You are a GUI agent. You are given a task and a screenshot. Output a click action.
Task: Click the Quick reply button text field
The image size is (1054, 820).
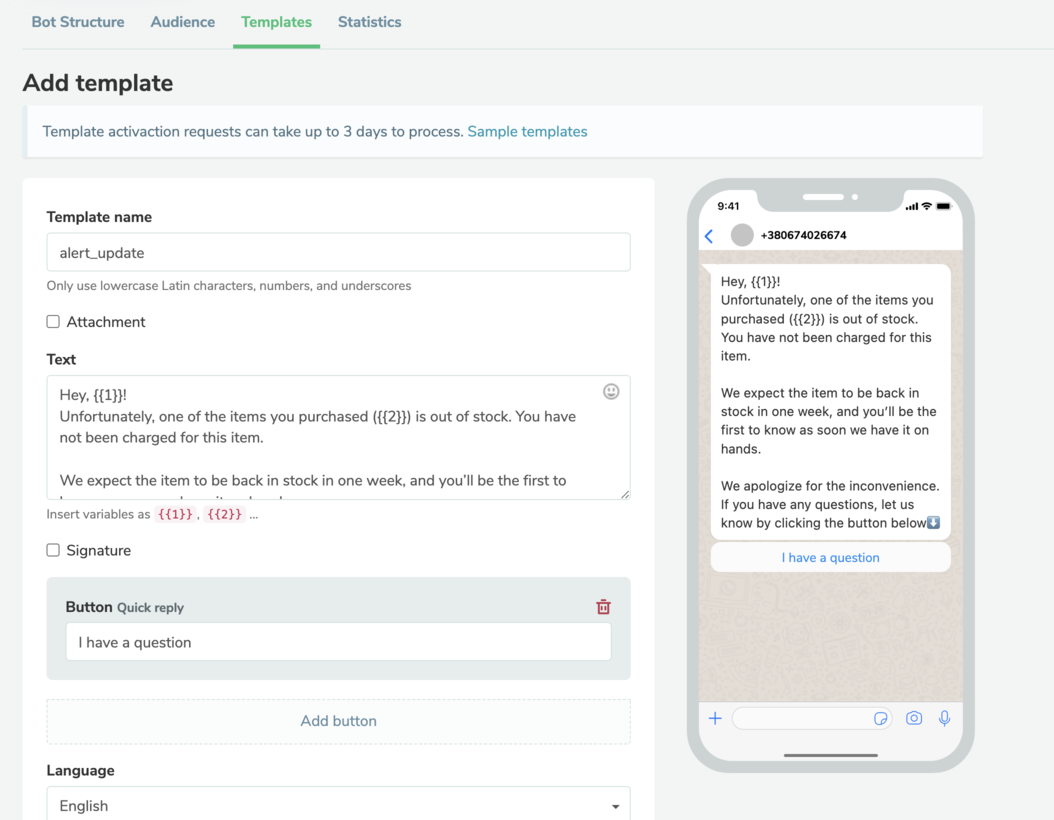(x=338, y=642)
